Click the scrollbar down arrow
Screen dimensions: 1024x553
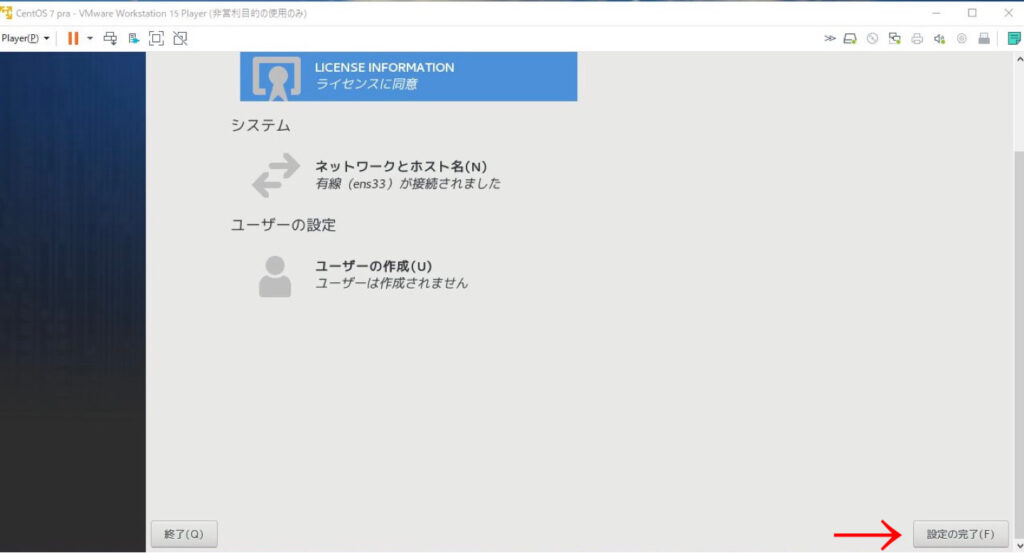click(x=1019, y=546)
